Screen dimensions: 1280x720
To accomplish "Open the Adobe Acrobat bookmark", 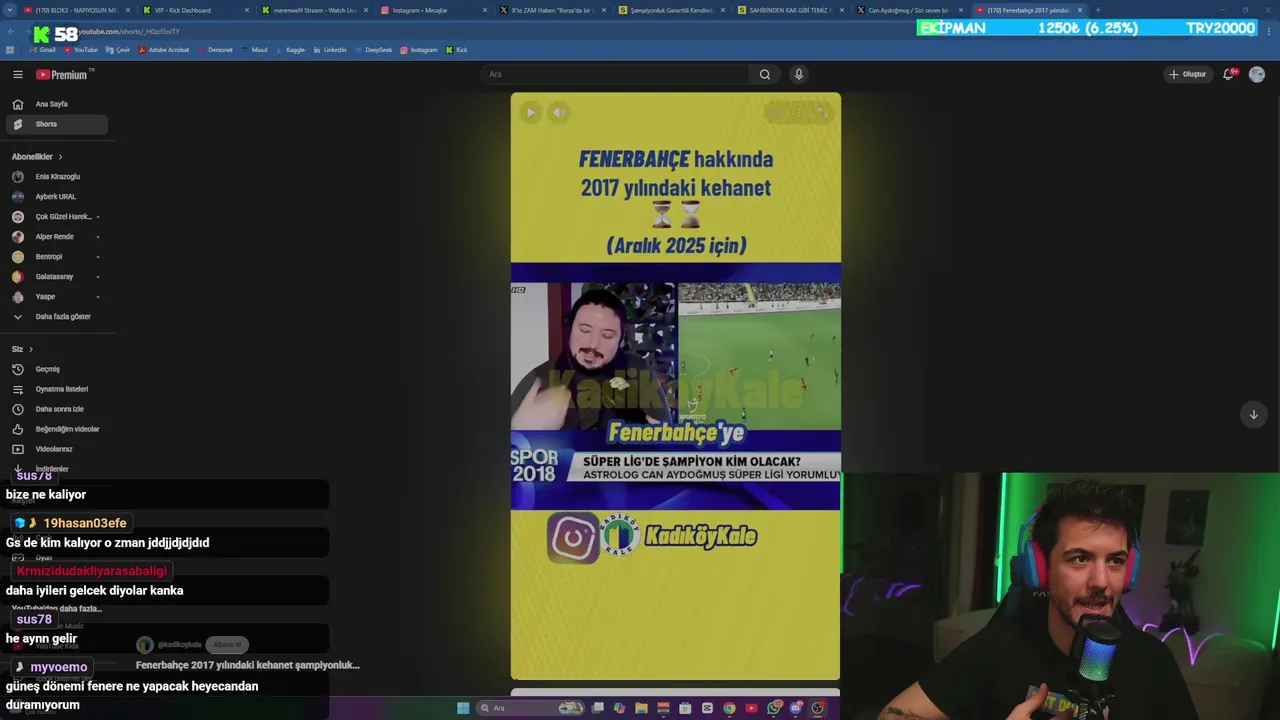I will coord(164,50).
